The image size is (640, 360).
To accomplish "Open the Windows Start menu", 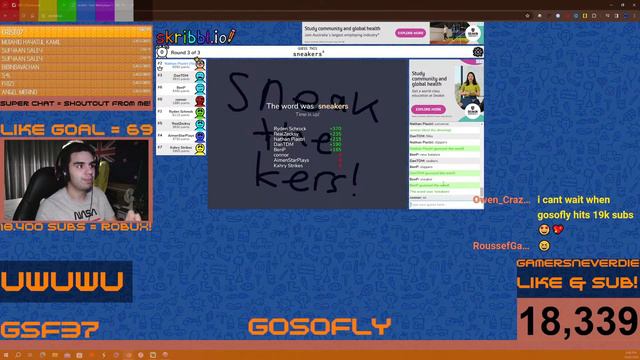I will tap(6, 355).
